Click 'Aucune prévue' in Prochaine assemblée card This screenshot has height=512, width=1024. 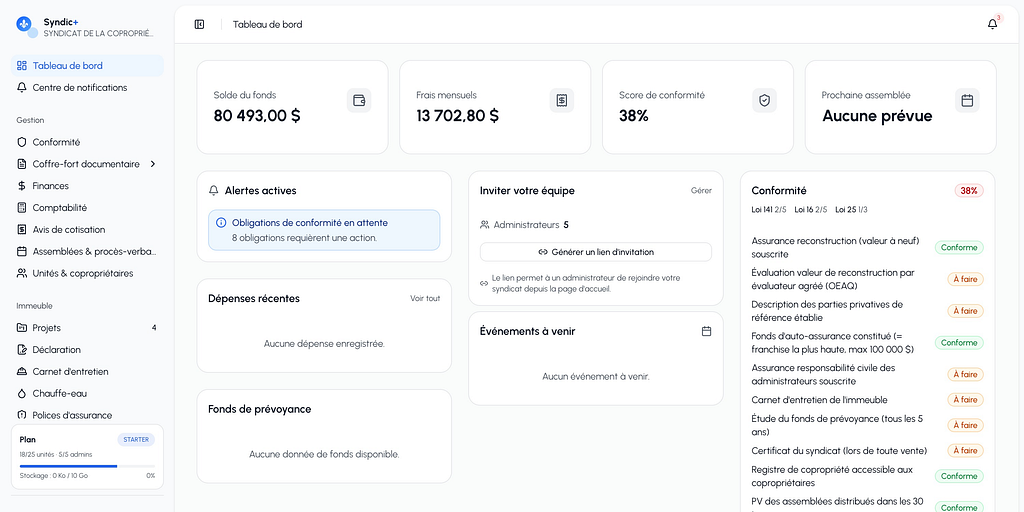coord(877,116)
